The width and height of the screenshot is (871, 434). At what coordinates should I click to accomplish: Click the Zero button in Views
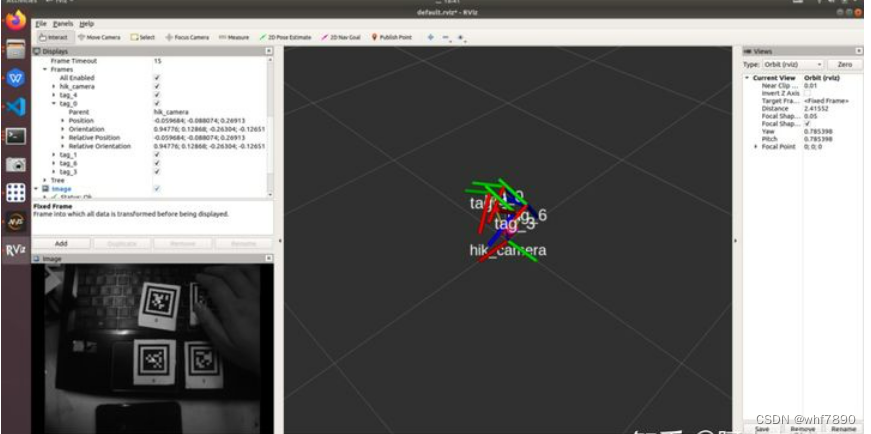pyautogui.click(x=844, y=64)
